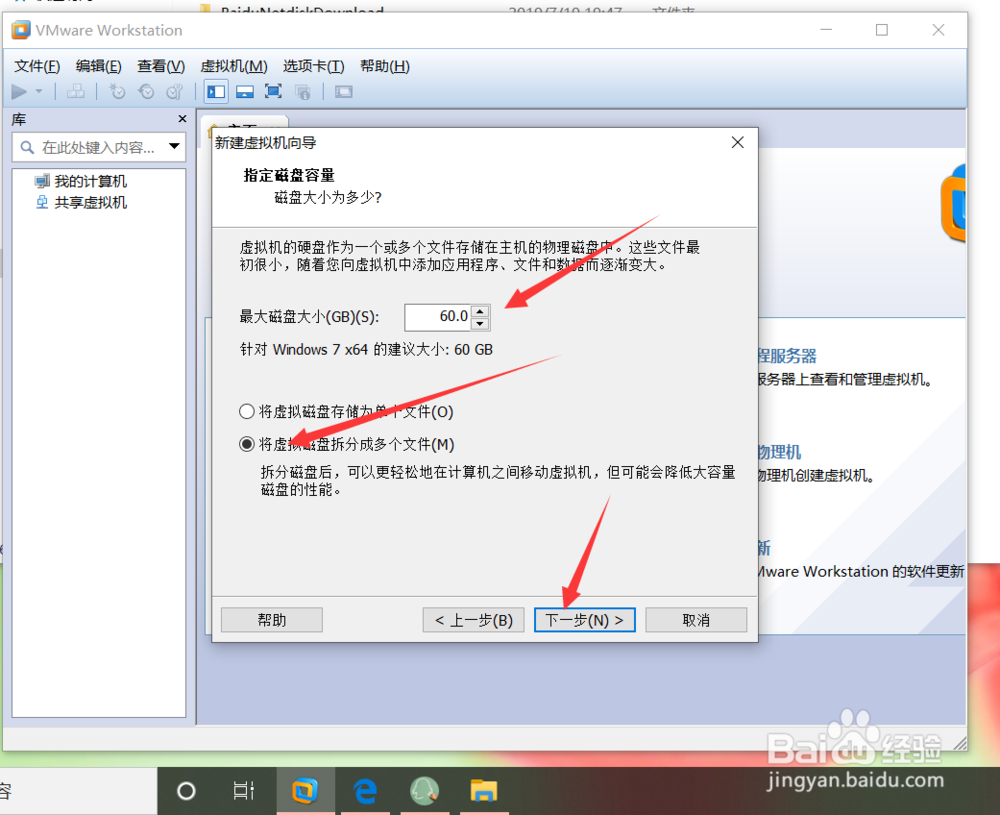Image resolution: width=1000 pixels, height=815 pixels.
Task: Select 将虚拟磁盘拆分成多个文件 radio option
Action: [x=245, y=443]
